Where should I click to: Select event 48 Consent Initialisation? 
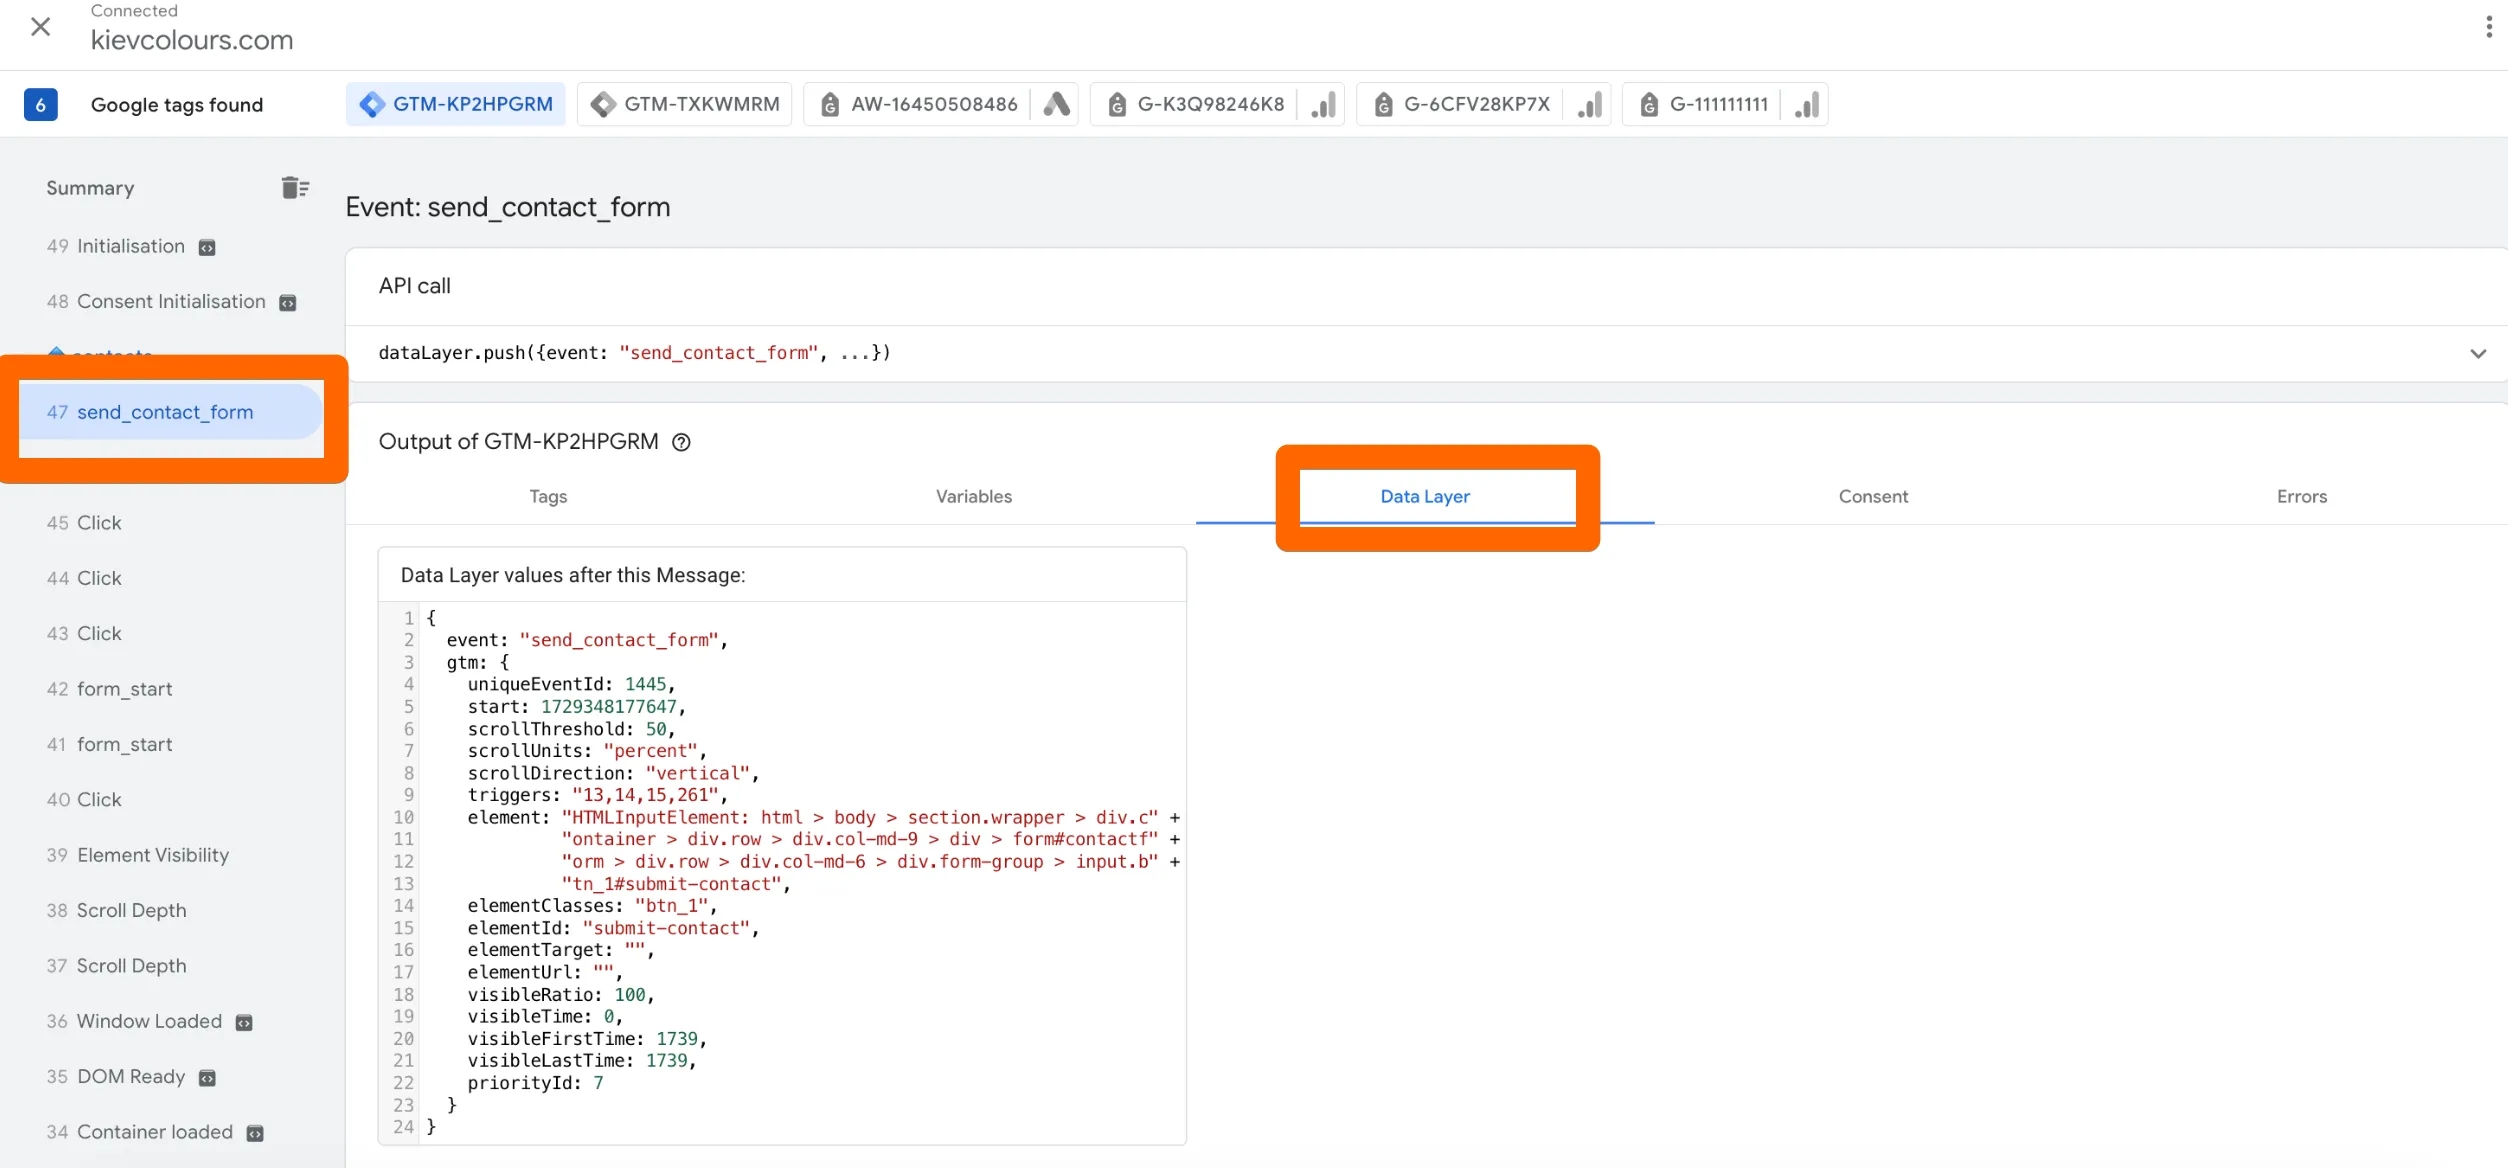(155, 301)
